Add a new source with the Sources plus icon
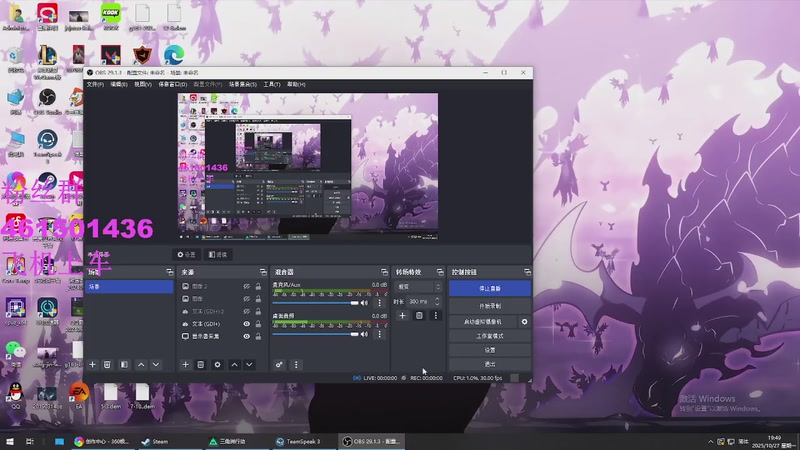This screenshot has width=800, height=450. [x=186, y=364]
